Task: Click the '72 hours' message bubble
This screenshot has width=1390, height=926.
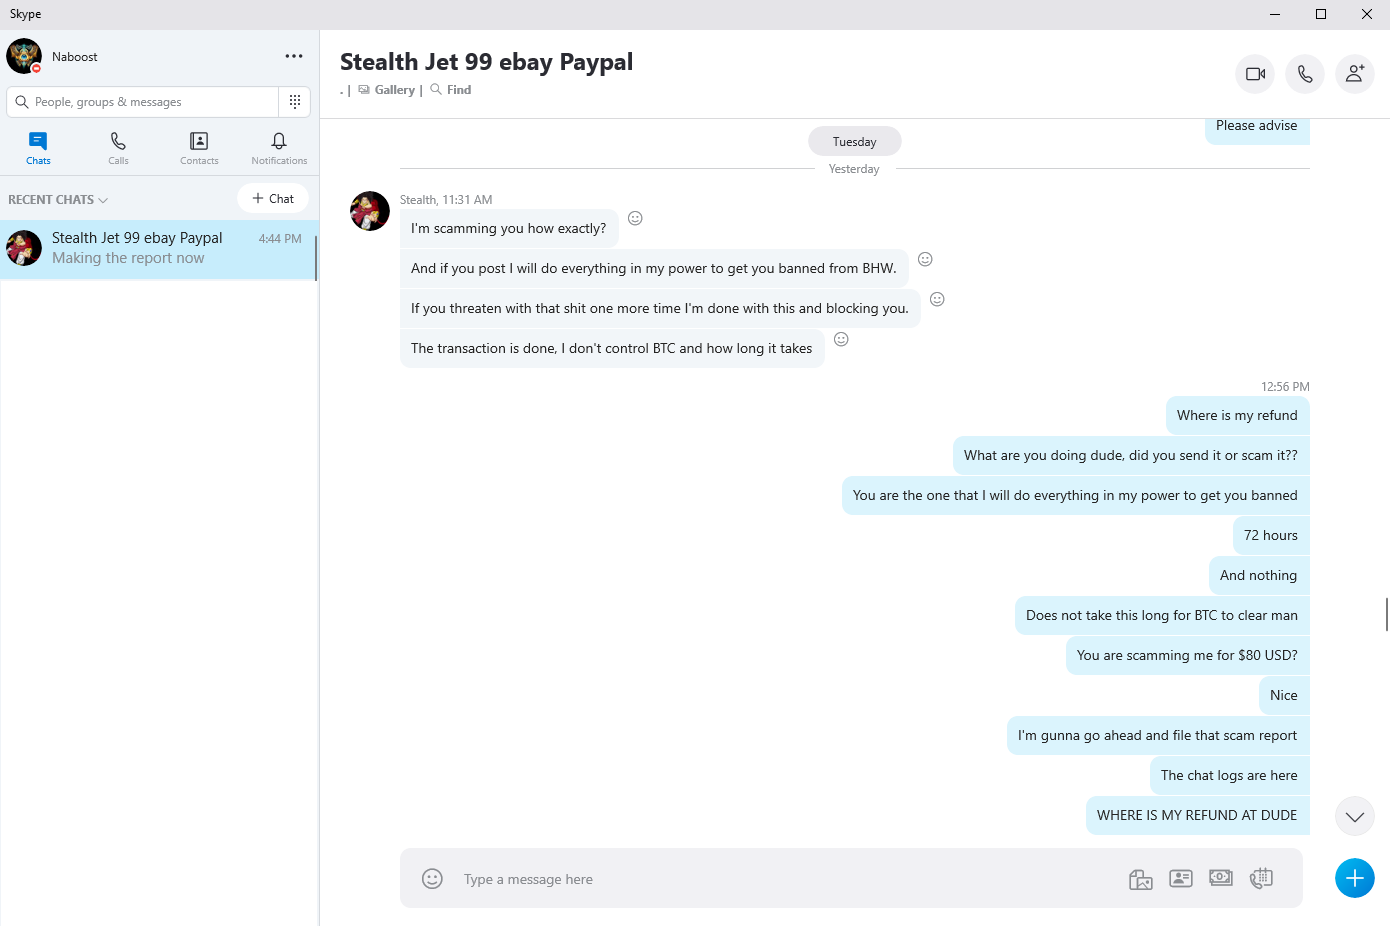Action: (1271, 535)
